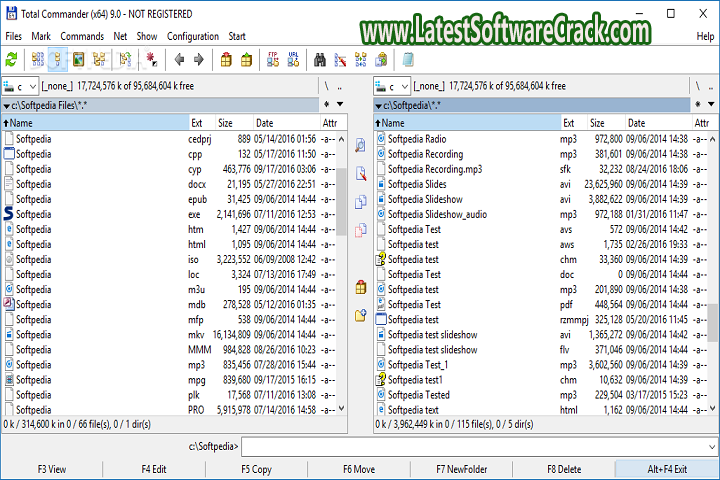Launch file search with the binoculars icon
720x480 pixels.
tap(320, 59)
